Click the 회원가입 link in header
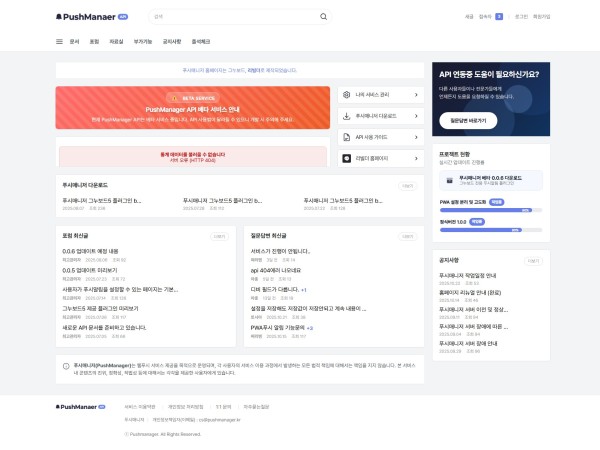The image size is (600, 450). click(541, 17)
